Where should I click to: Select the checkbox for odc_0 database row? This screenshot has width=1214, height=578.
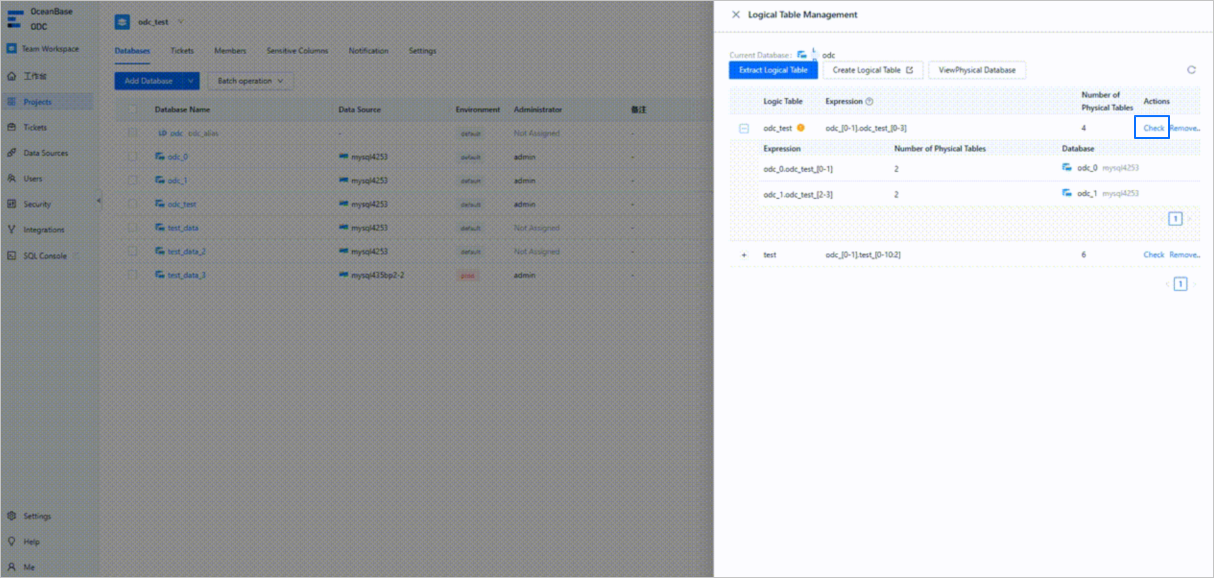pos(132,157)
